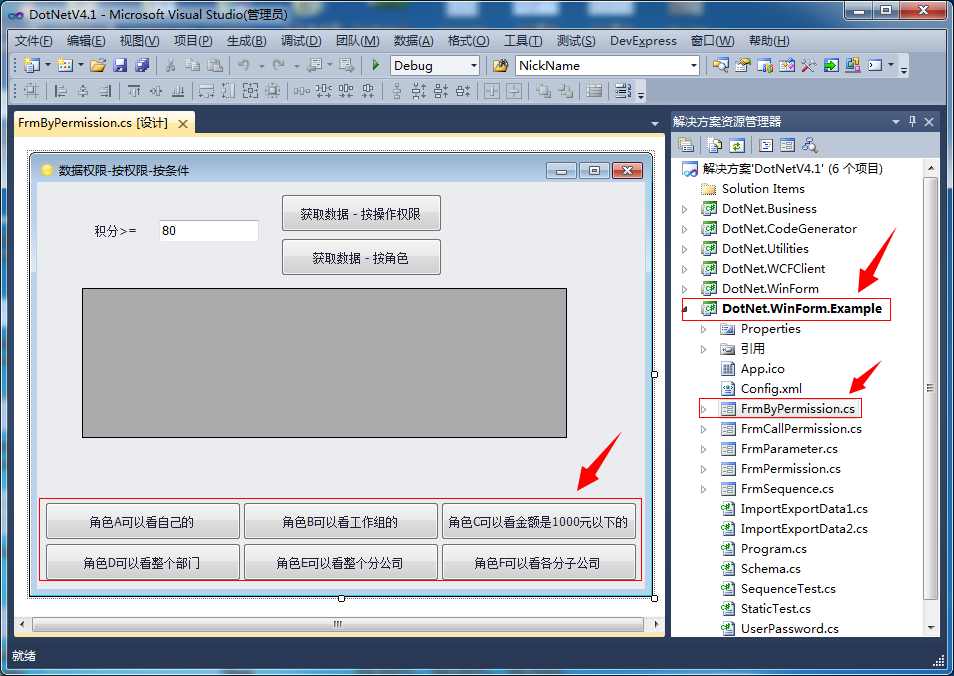The image size is (954, 676).
Task: Click Show All Files in Solution Explorer
Action: [715, 145]
